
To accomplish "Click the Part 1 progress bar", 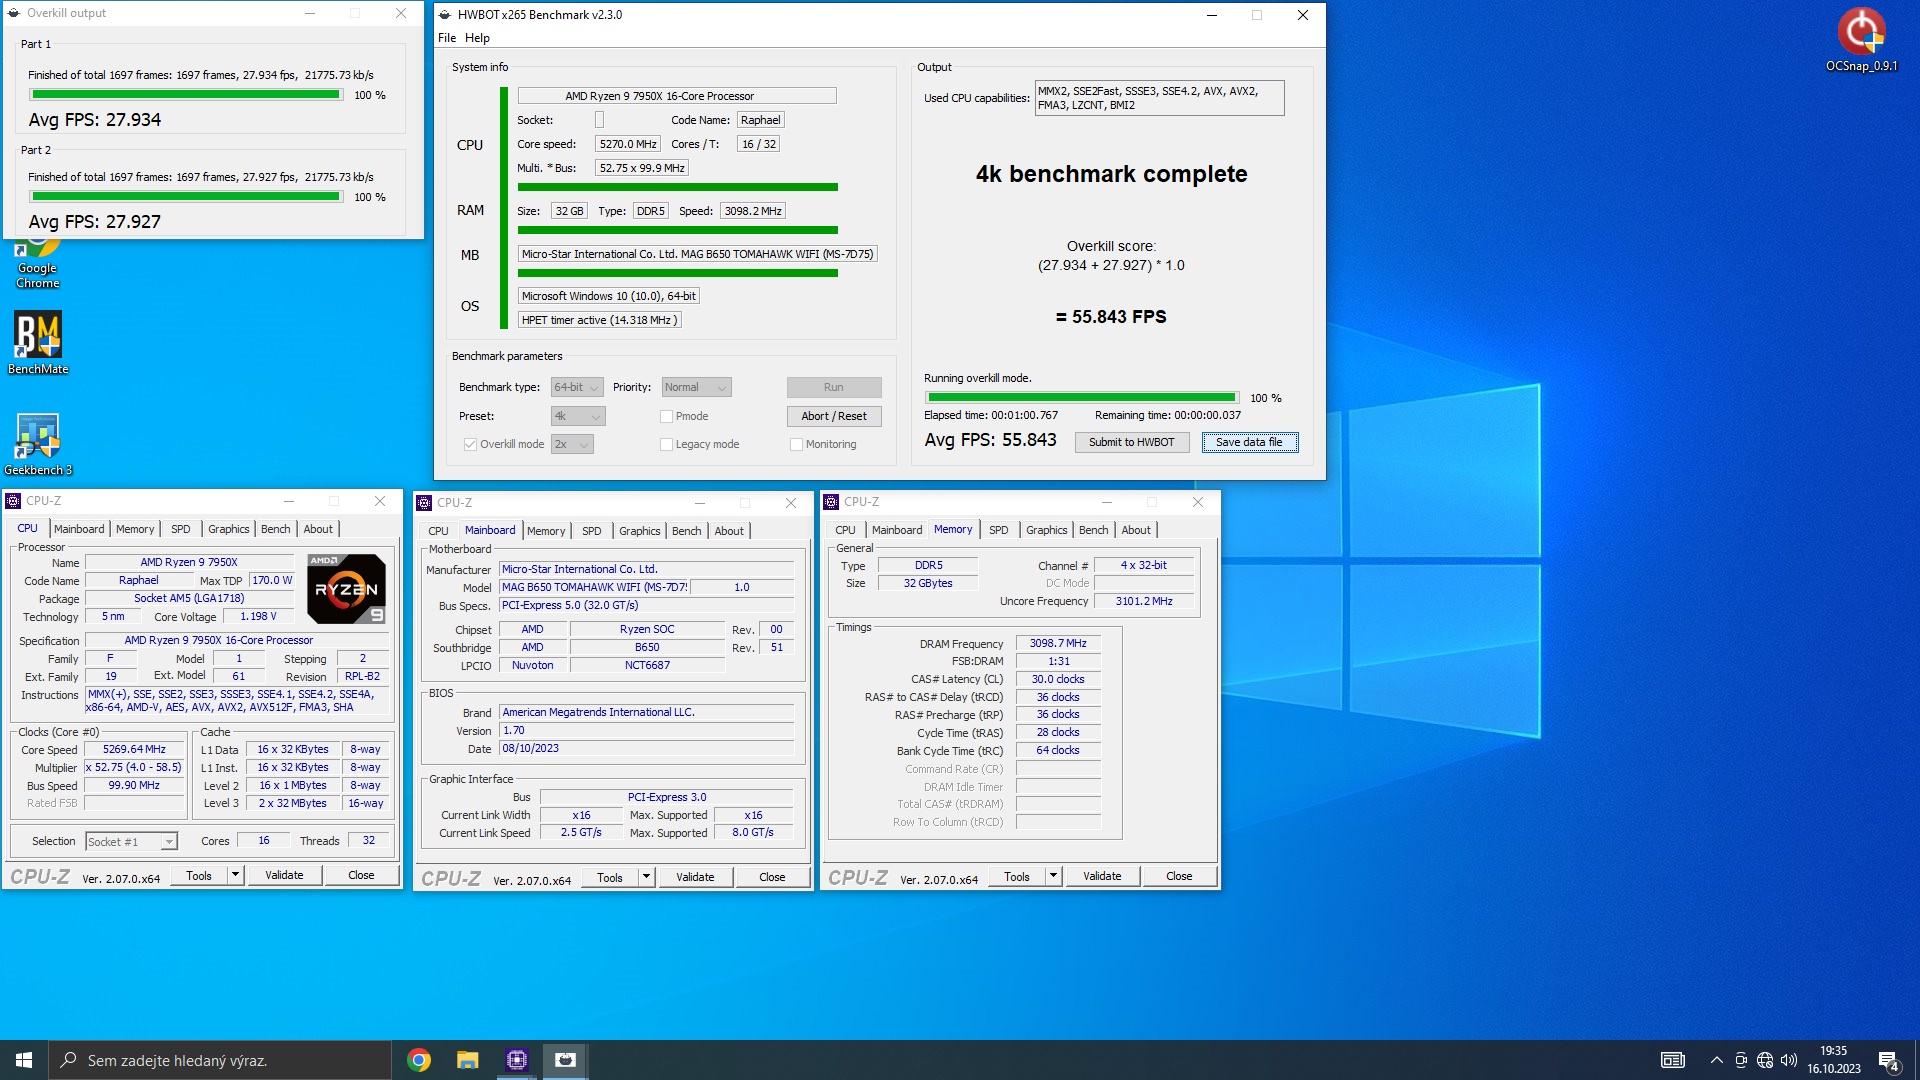I will point(186,94).
